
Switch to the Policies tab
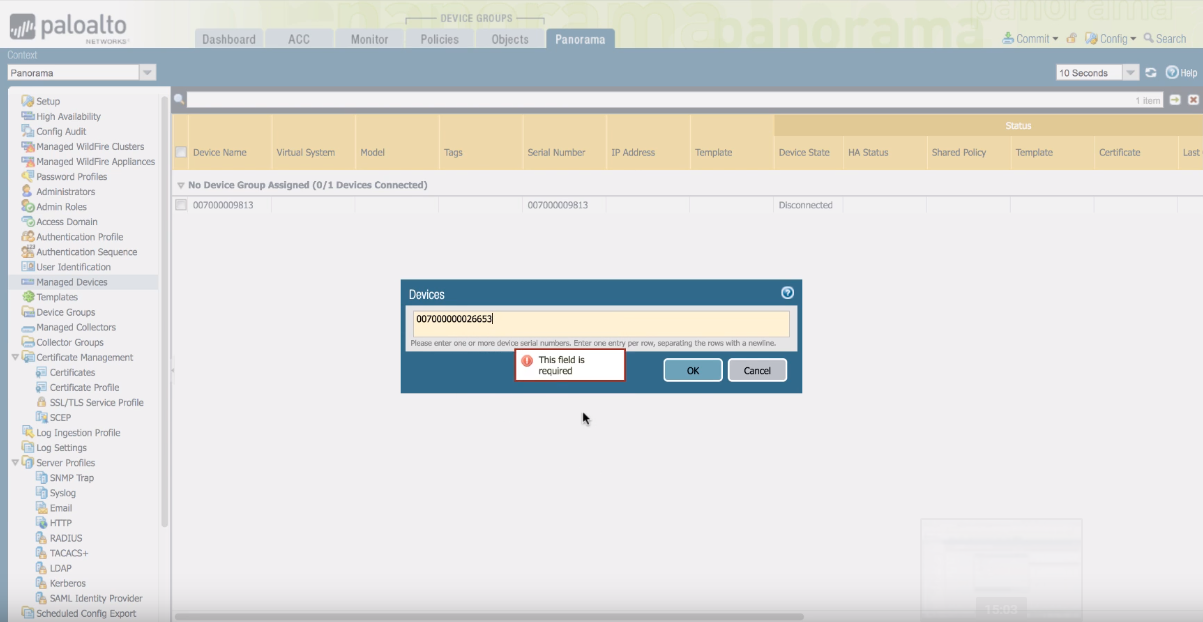[x=439, y=39]
